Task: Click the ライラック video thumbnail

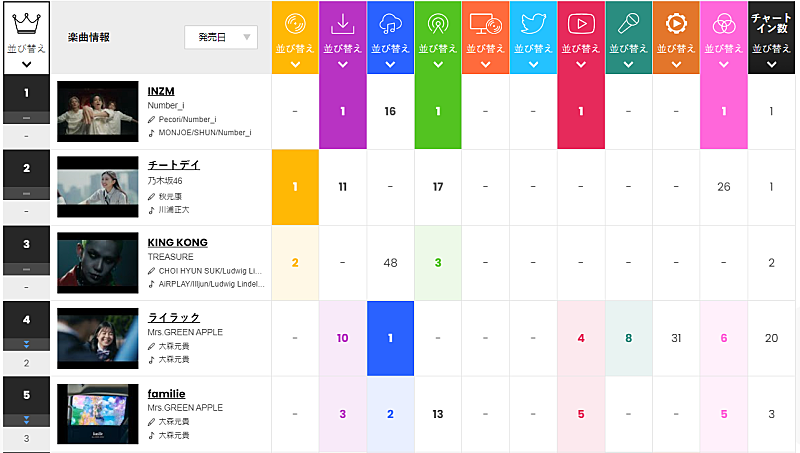Action: pyautogui.click(x=98, y=338)
